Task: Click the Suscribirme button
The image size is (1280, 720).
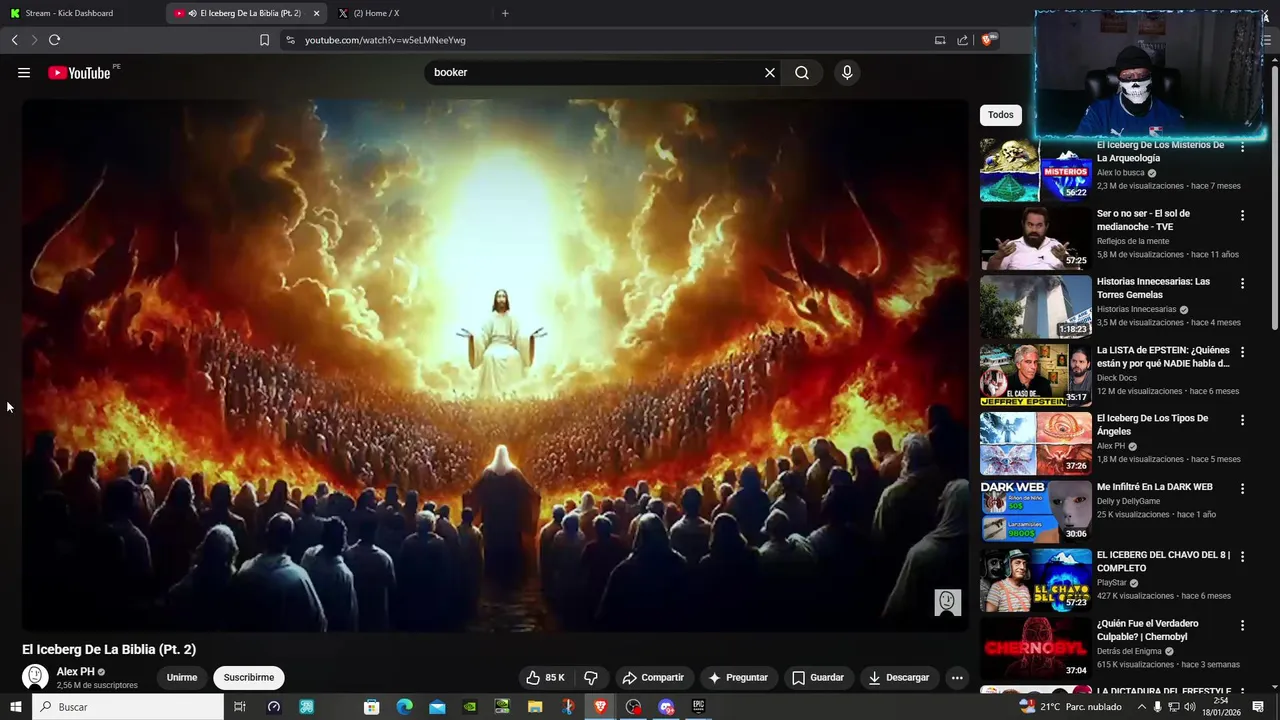Action: coord(249,677)
